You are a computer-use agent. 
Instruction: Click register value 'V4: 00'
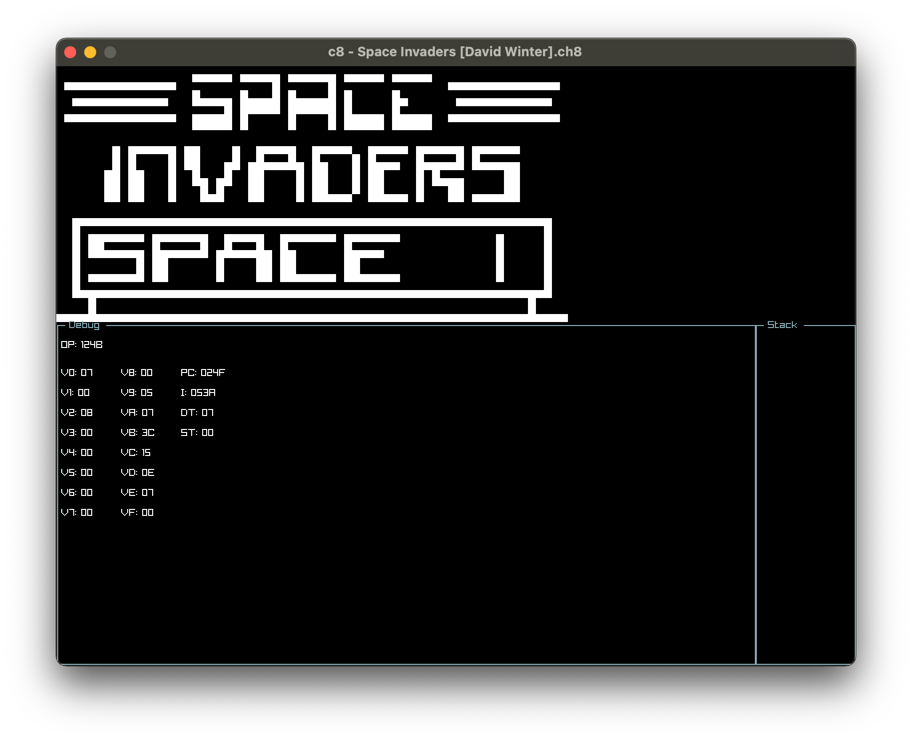(77, 453)
